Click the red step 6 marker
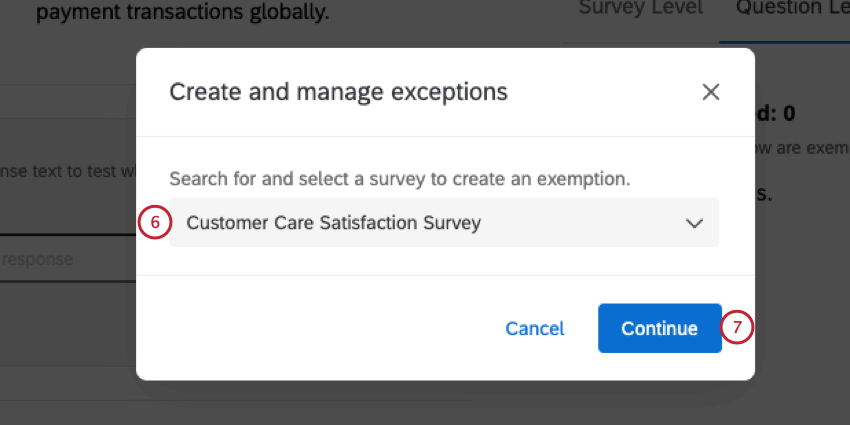The image size is (850, 425). (154, 223)
